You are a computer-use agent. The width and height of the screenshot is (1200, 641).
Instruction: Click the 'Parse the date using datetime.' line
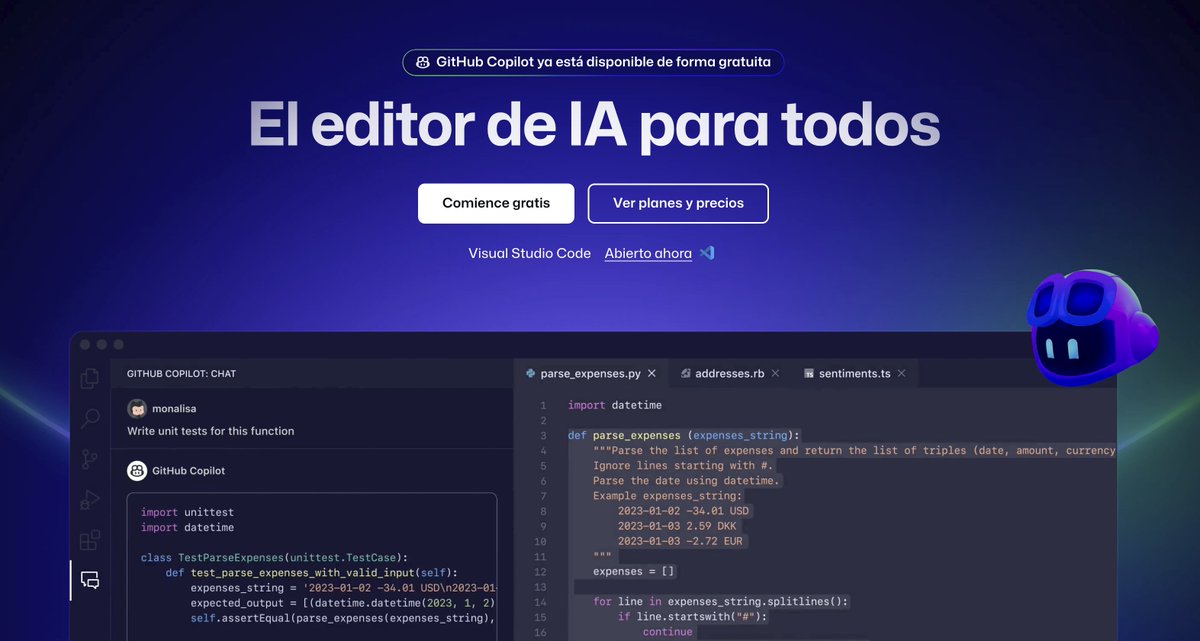click(x=686, y=480)
